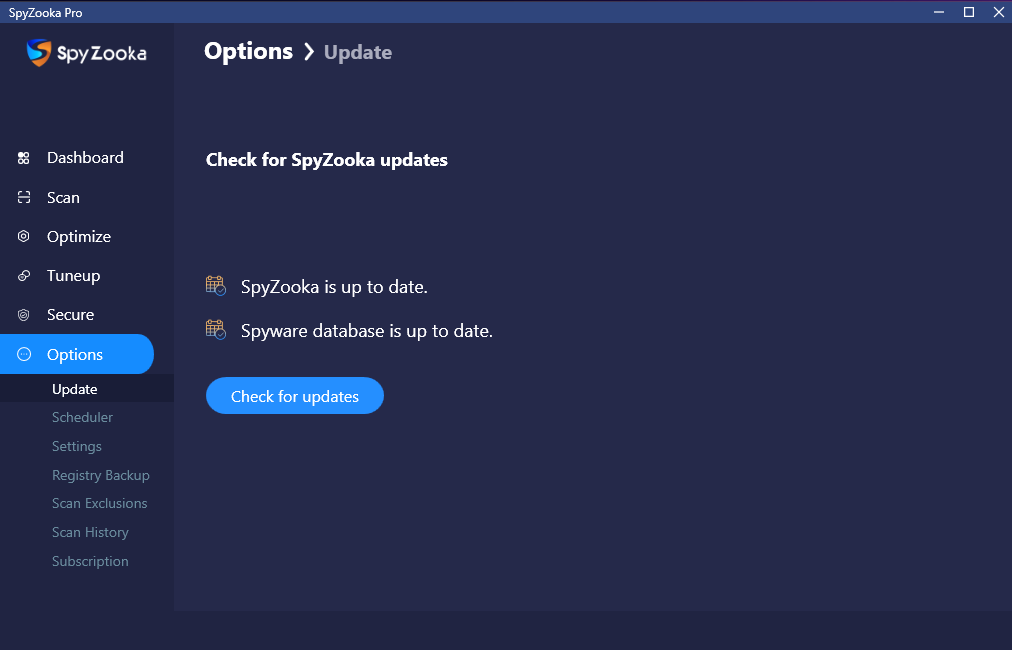Click the Options breadcrumb heading
Screen dimensions: 1012x650
(248, 51)
